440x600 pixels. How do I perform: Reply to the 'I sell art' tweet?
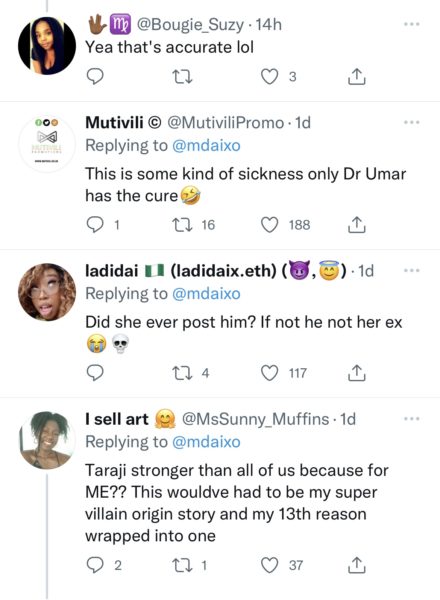coord(94,565)
